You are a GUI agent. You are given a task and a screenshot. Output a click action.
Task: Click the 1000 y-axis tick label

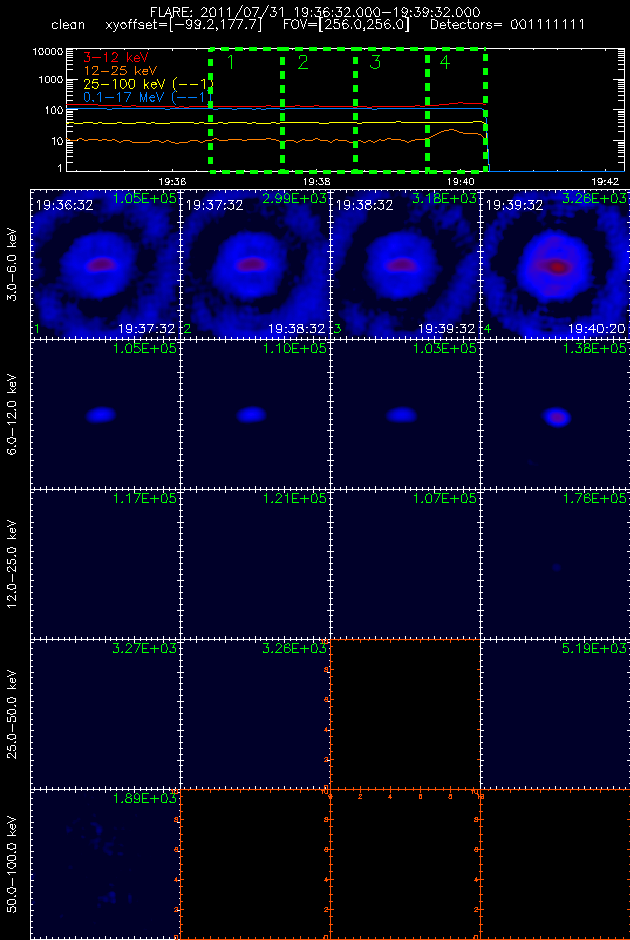(52, 80)
